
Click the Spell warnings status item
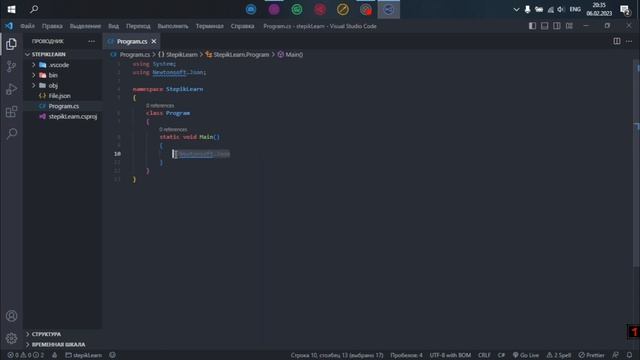pyautogui.click(x=559, y=355)
